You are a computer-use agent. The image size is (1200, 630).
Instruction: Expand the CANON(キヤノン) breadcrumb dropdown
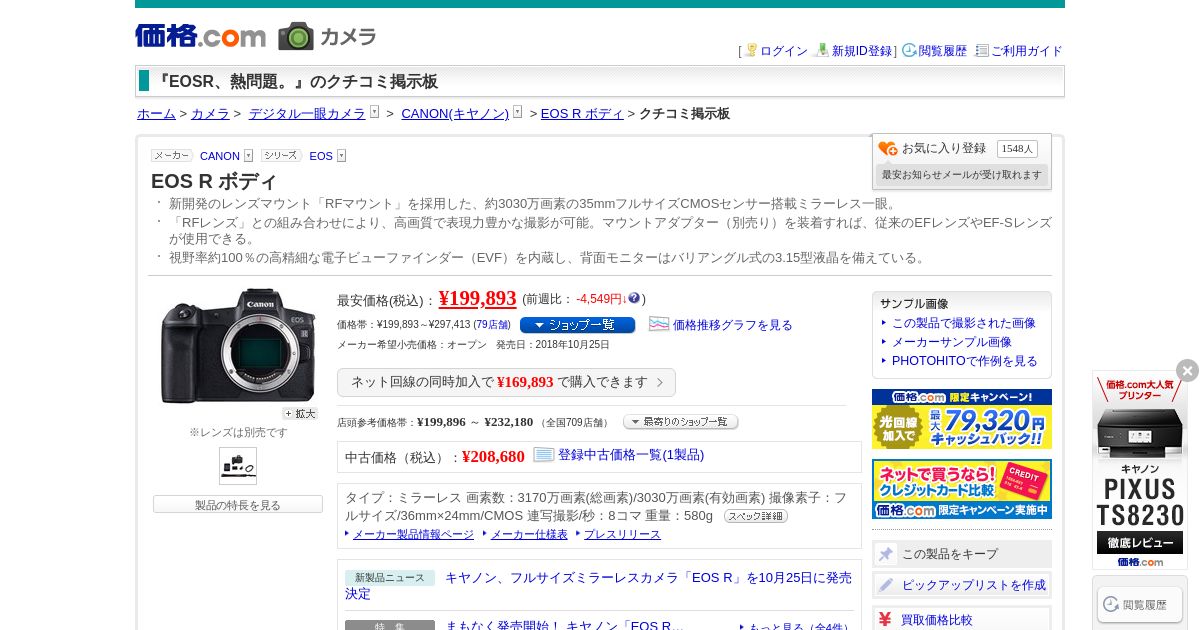click(x=517, y=112)
